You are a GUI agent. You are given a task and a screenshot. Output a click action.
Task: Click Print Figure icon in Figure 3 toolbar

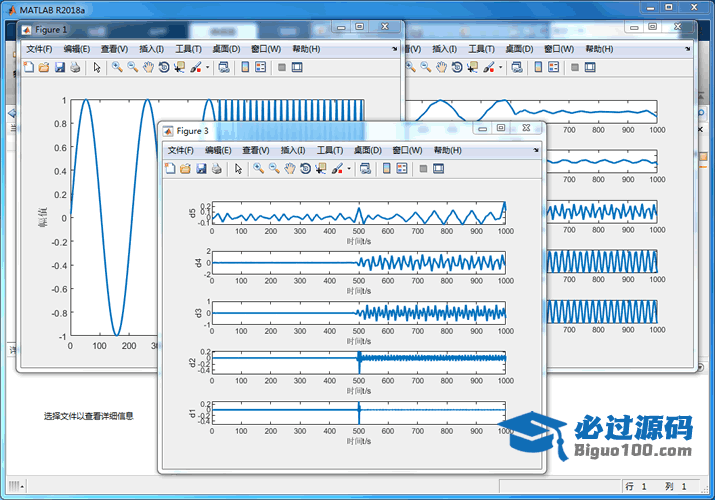[x=217, y=169]
